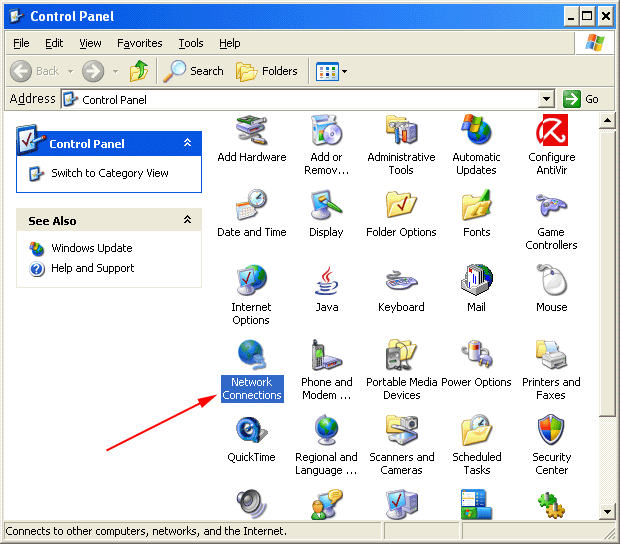Open the Display settings icon
The width and height of the screenshot is (620, 544).
tap(326, 205)
